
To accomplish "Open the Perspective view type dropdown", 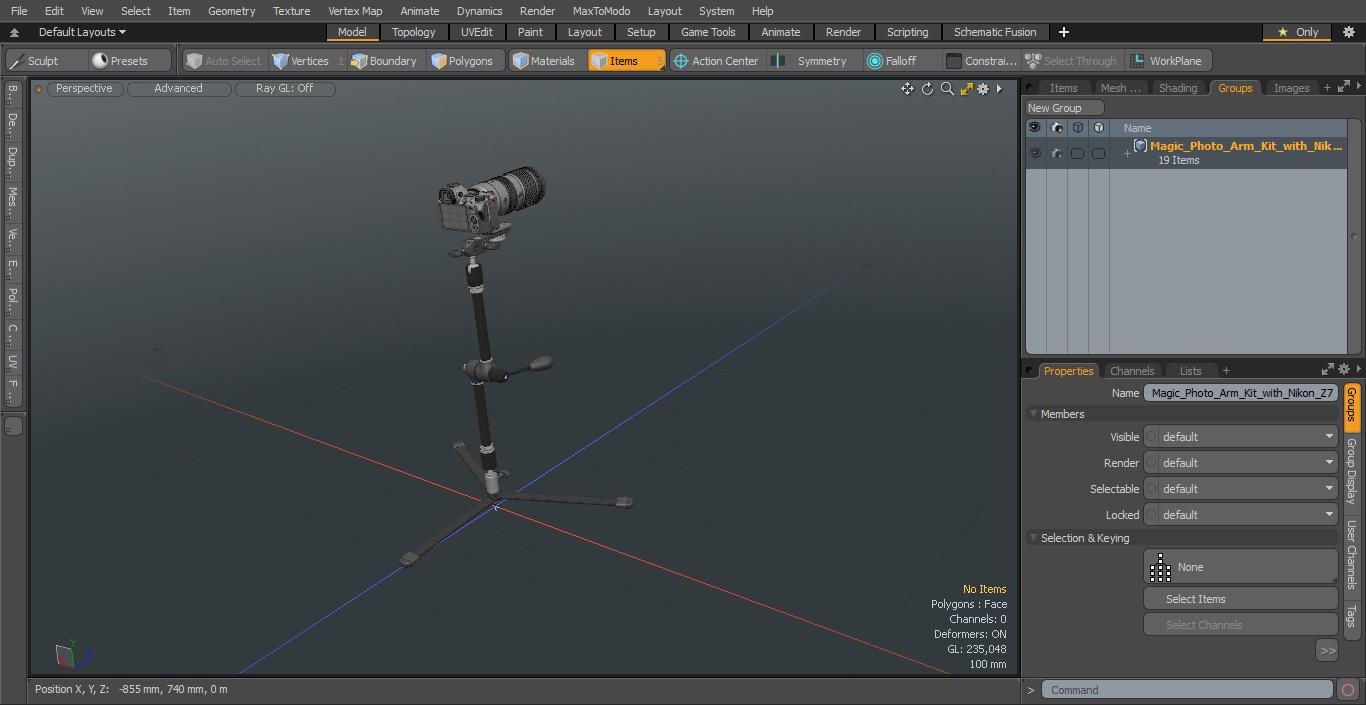I will coord(84,88).
